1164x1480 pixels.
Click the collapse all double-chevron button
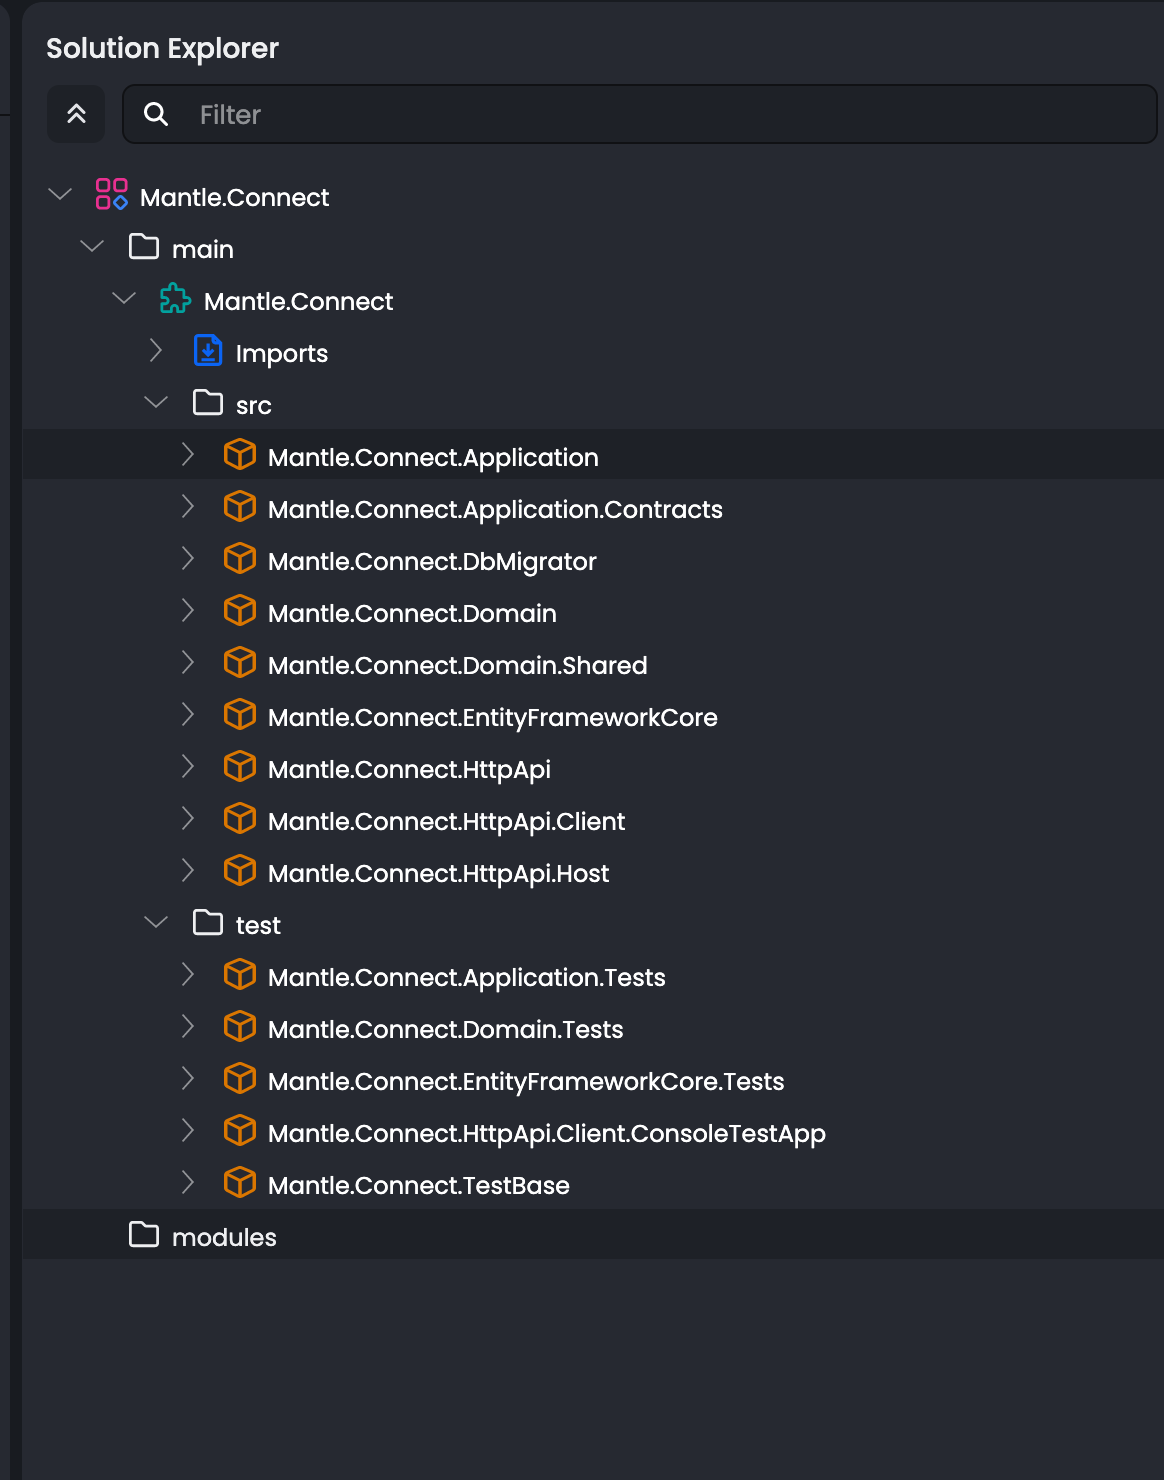[x=76, y=114]
